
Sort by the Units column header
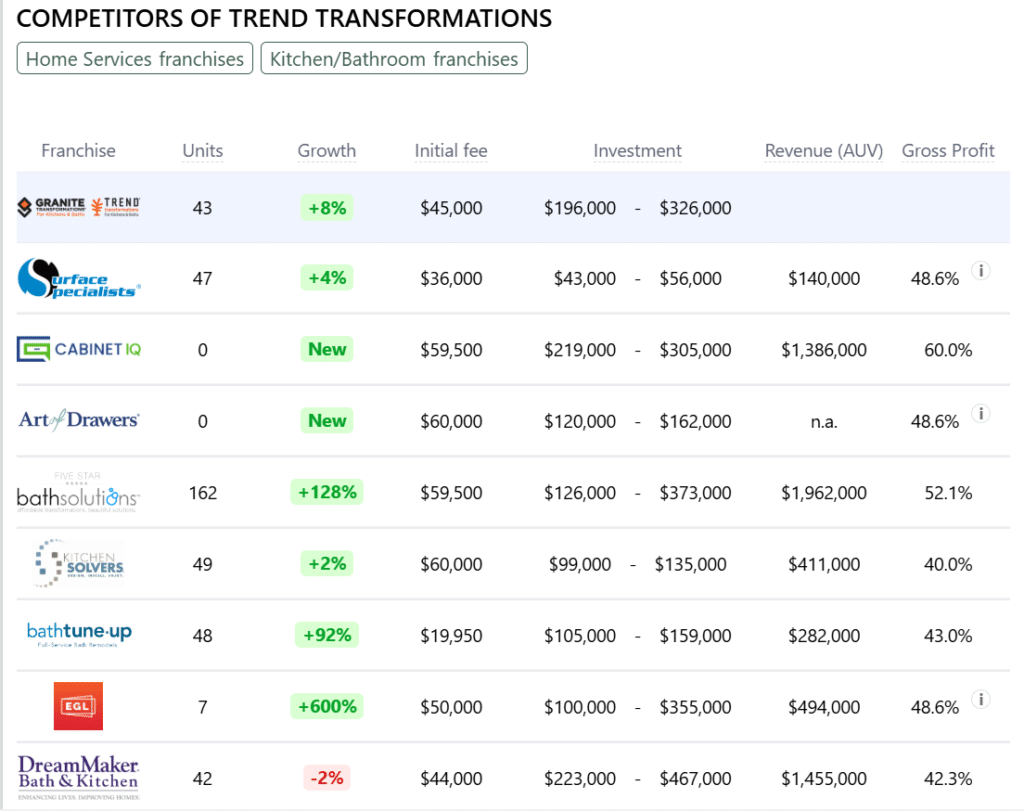(202, 151)
